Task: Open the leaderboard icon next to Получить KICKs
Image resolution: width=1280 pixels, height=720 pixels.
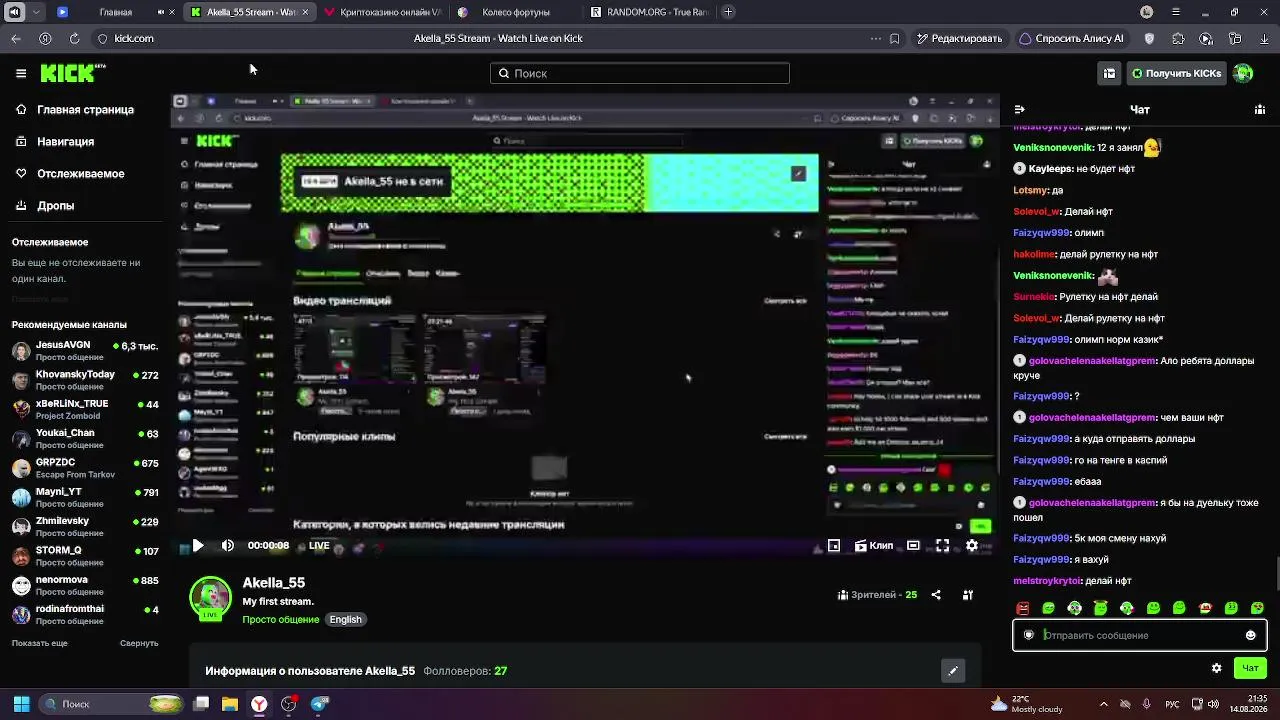Action: [x=1109, y=73]
